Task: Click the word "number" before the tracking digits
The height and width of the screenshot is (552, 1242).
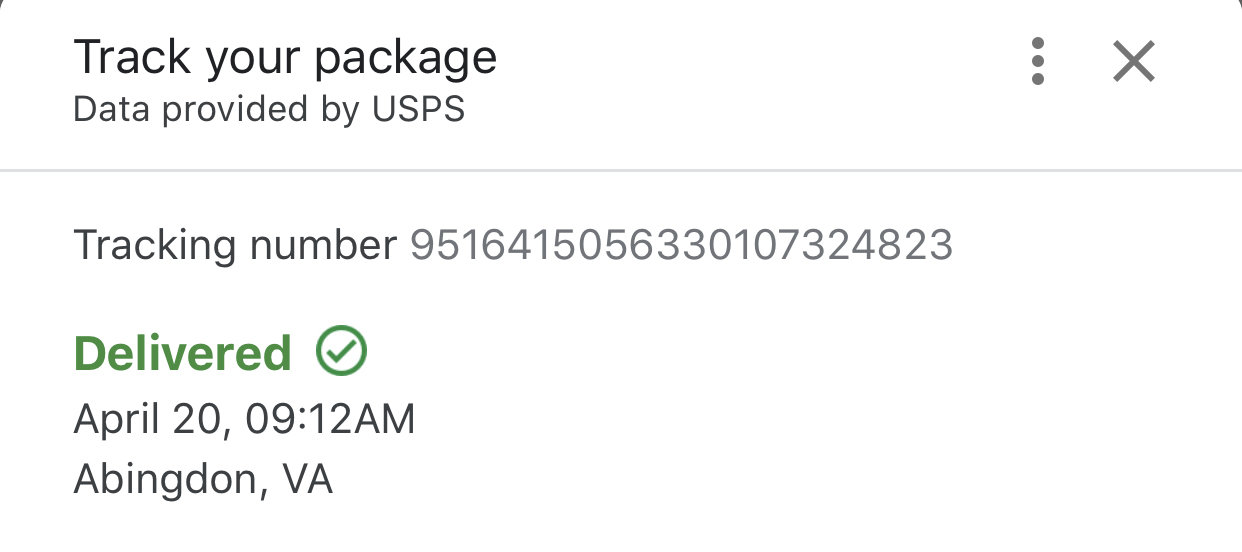Action: point(323,246)
